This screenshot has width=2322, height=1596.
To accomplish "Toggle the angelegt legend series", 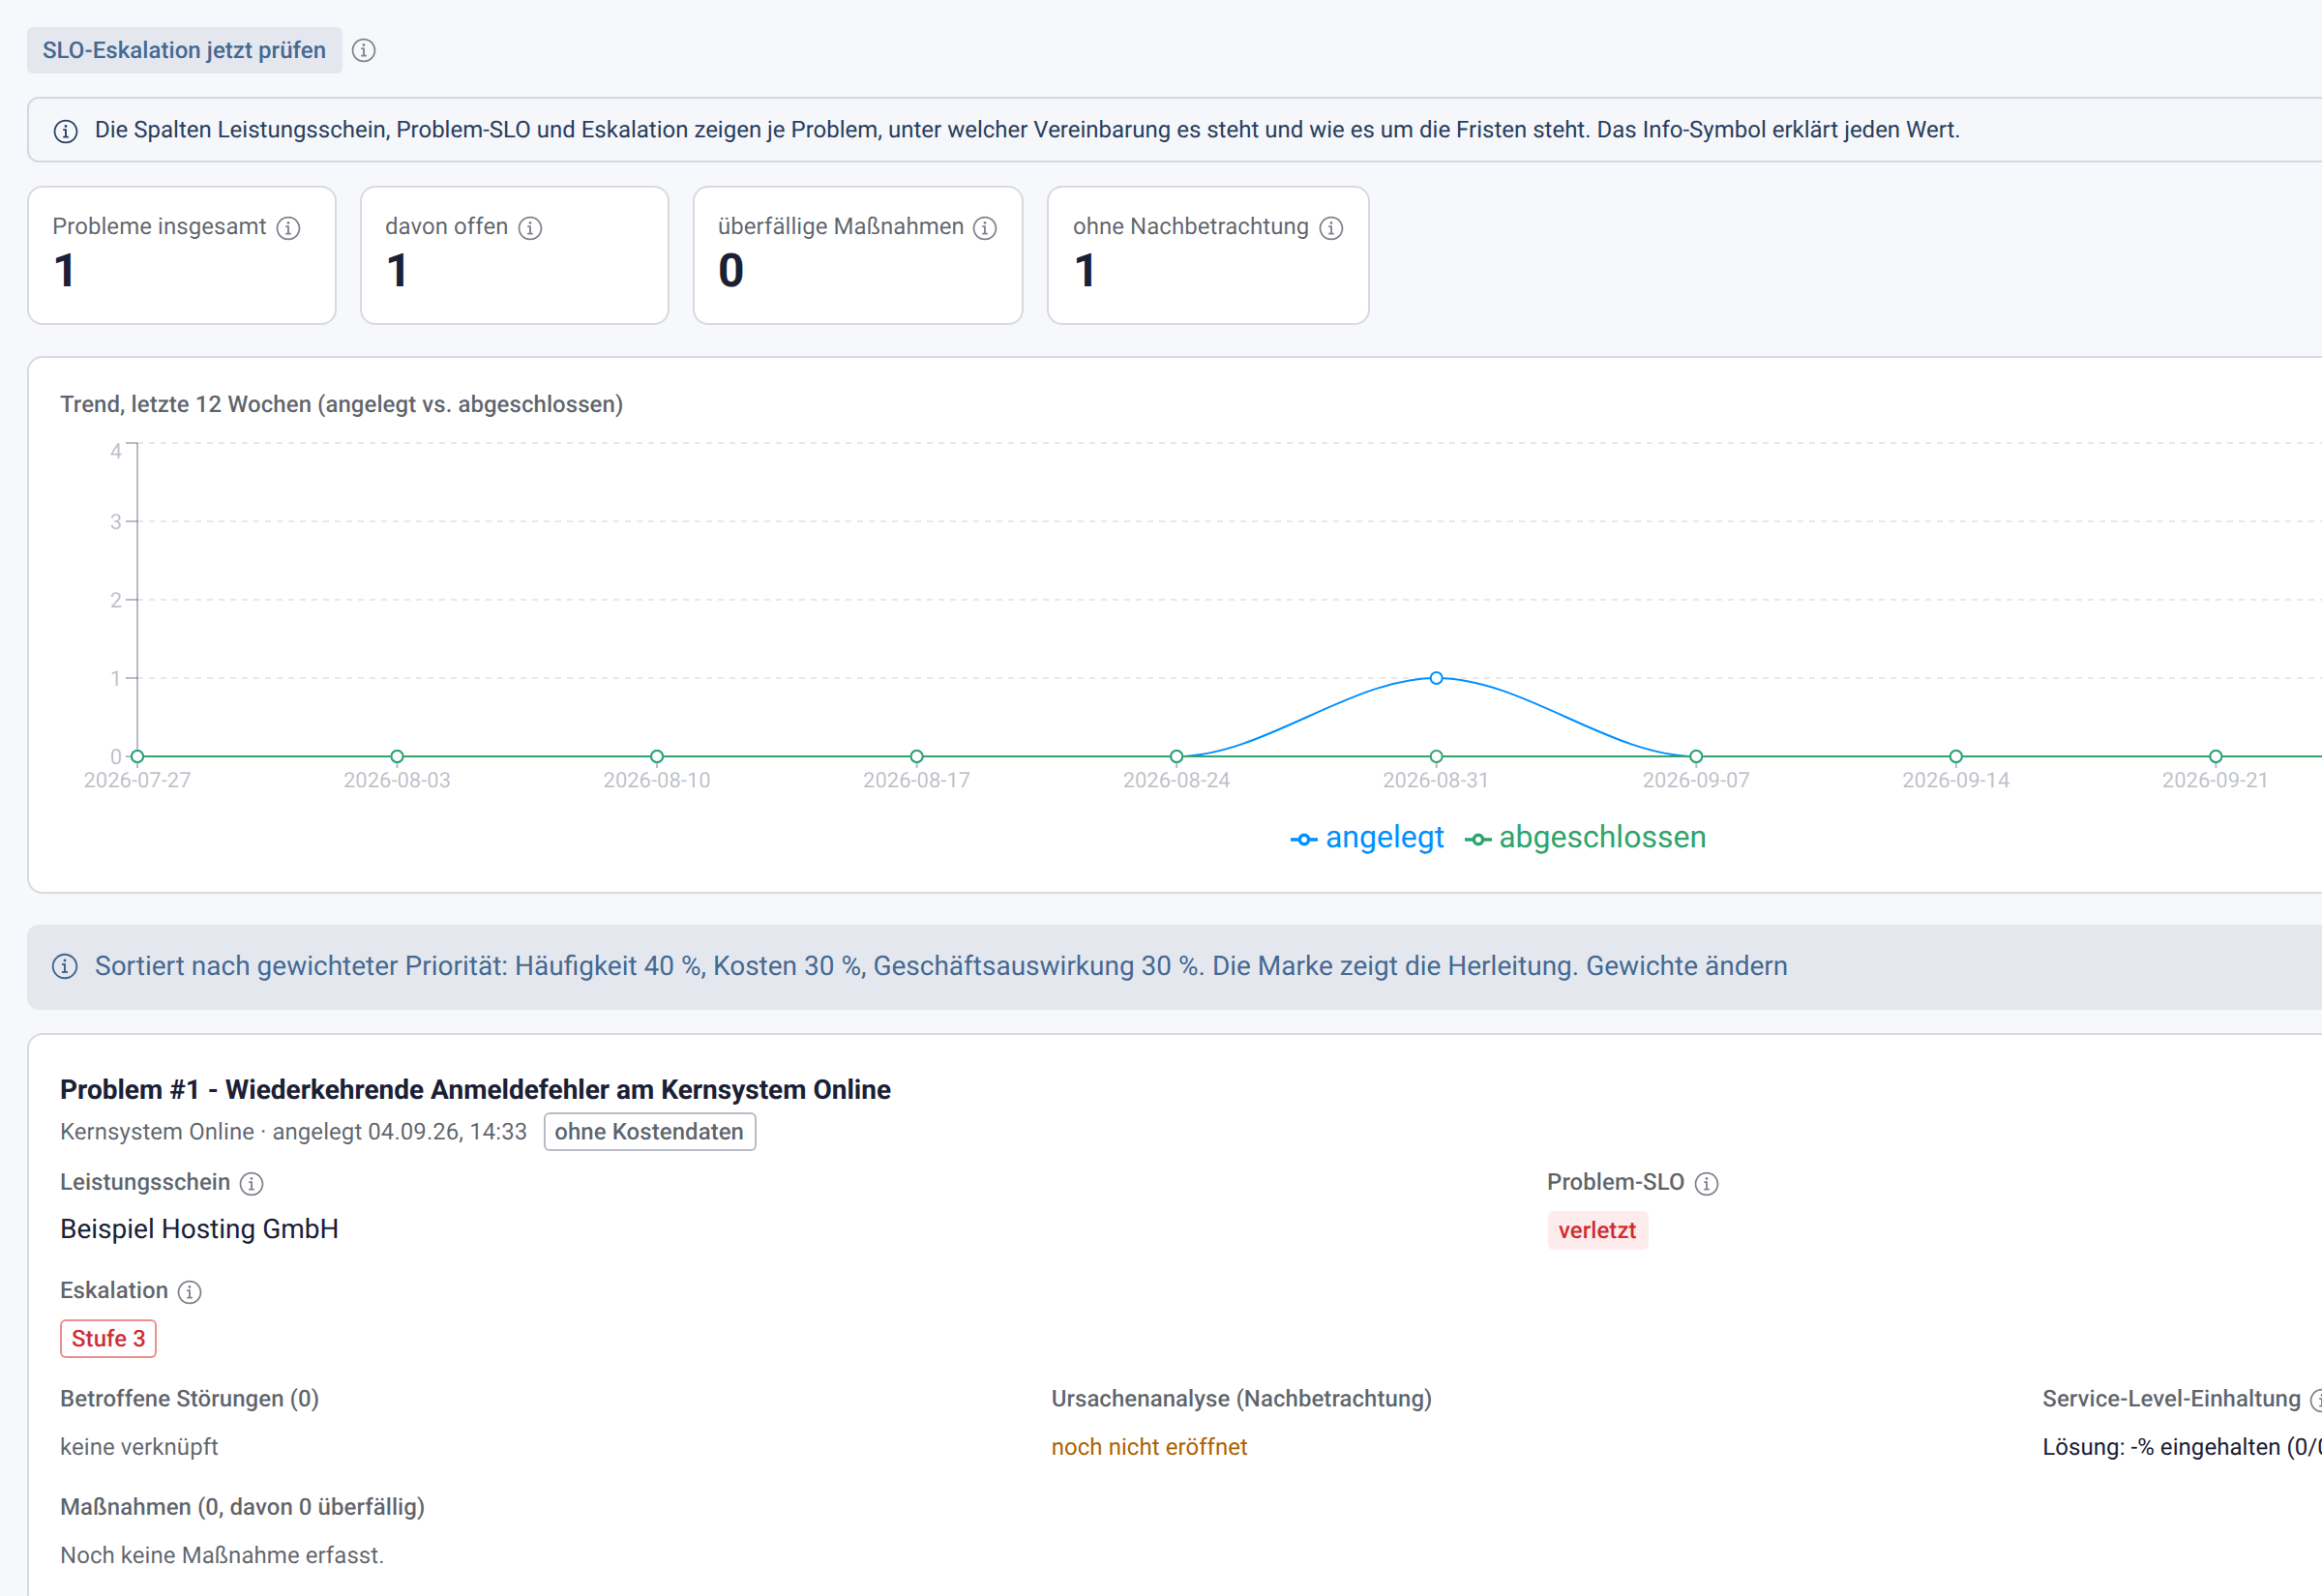I will pyautogui.click(x=1367, y=837).
